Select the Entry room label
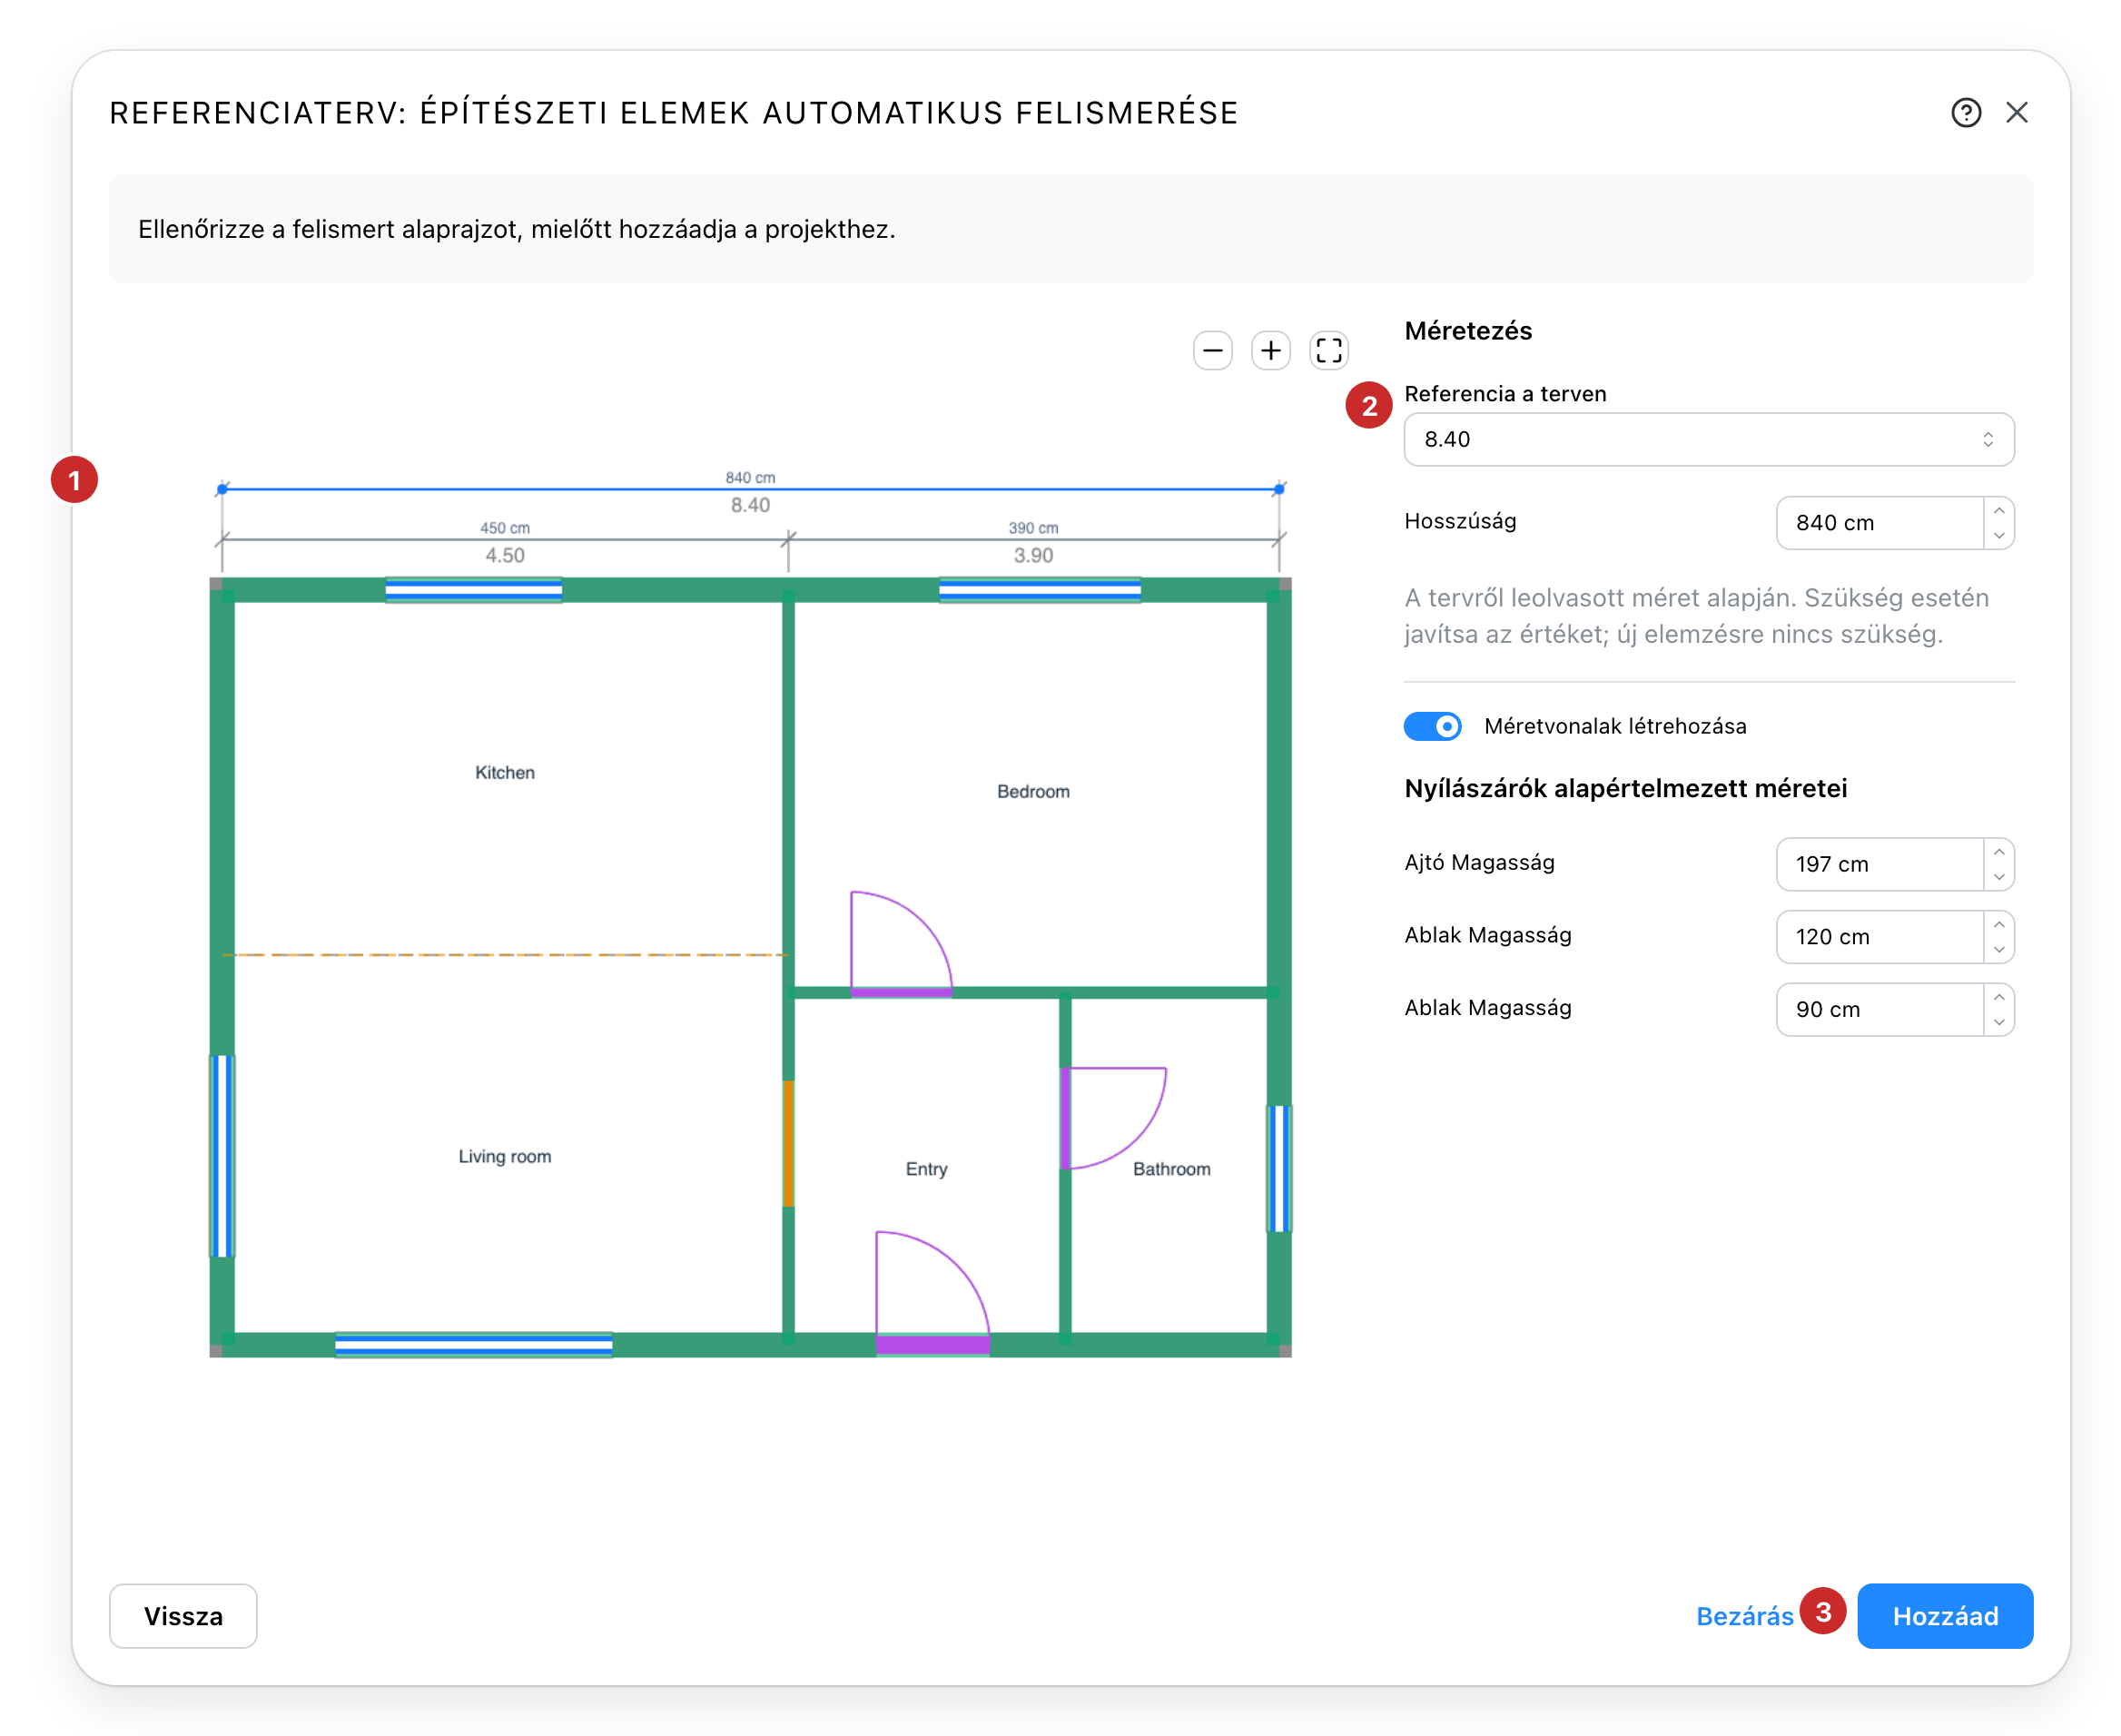Screen dimensions: 2121x1736 point(926,1169)
